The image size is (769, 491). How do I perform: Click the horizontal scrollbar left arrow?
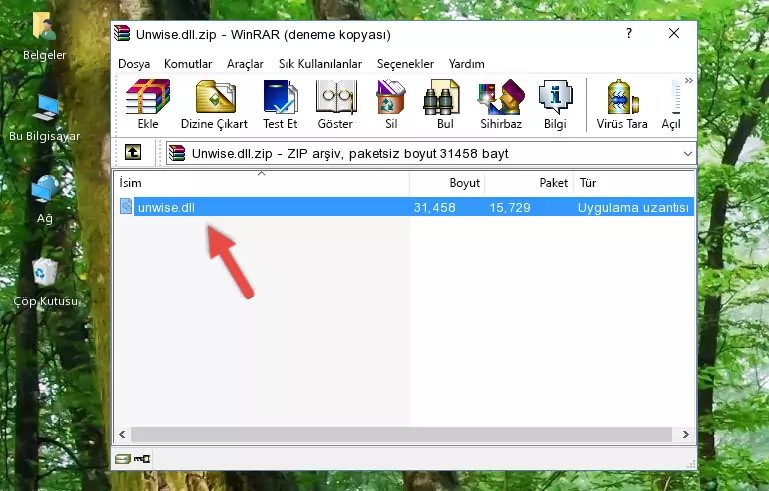tap(123, 434)
